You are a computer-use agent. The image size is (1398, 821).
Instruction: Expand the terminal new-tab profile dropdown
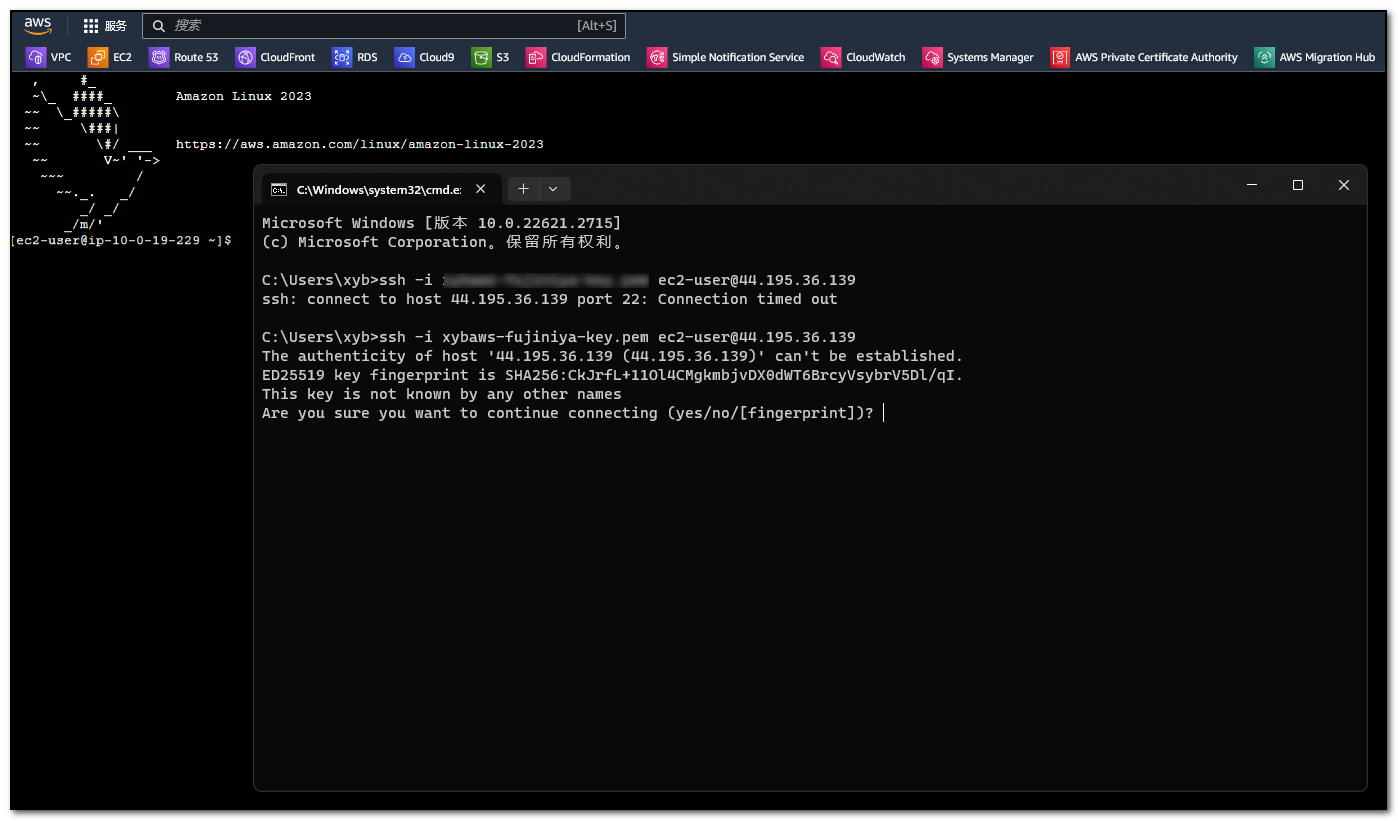coord(554,189)
